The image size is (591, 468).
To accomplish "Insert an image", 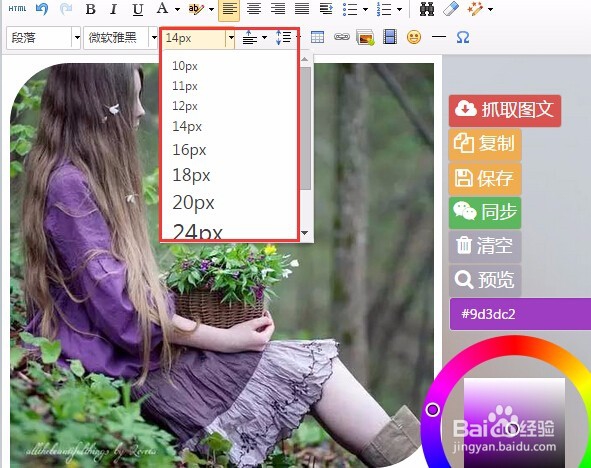I will pos(366,37).
